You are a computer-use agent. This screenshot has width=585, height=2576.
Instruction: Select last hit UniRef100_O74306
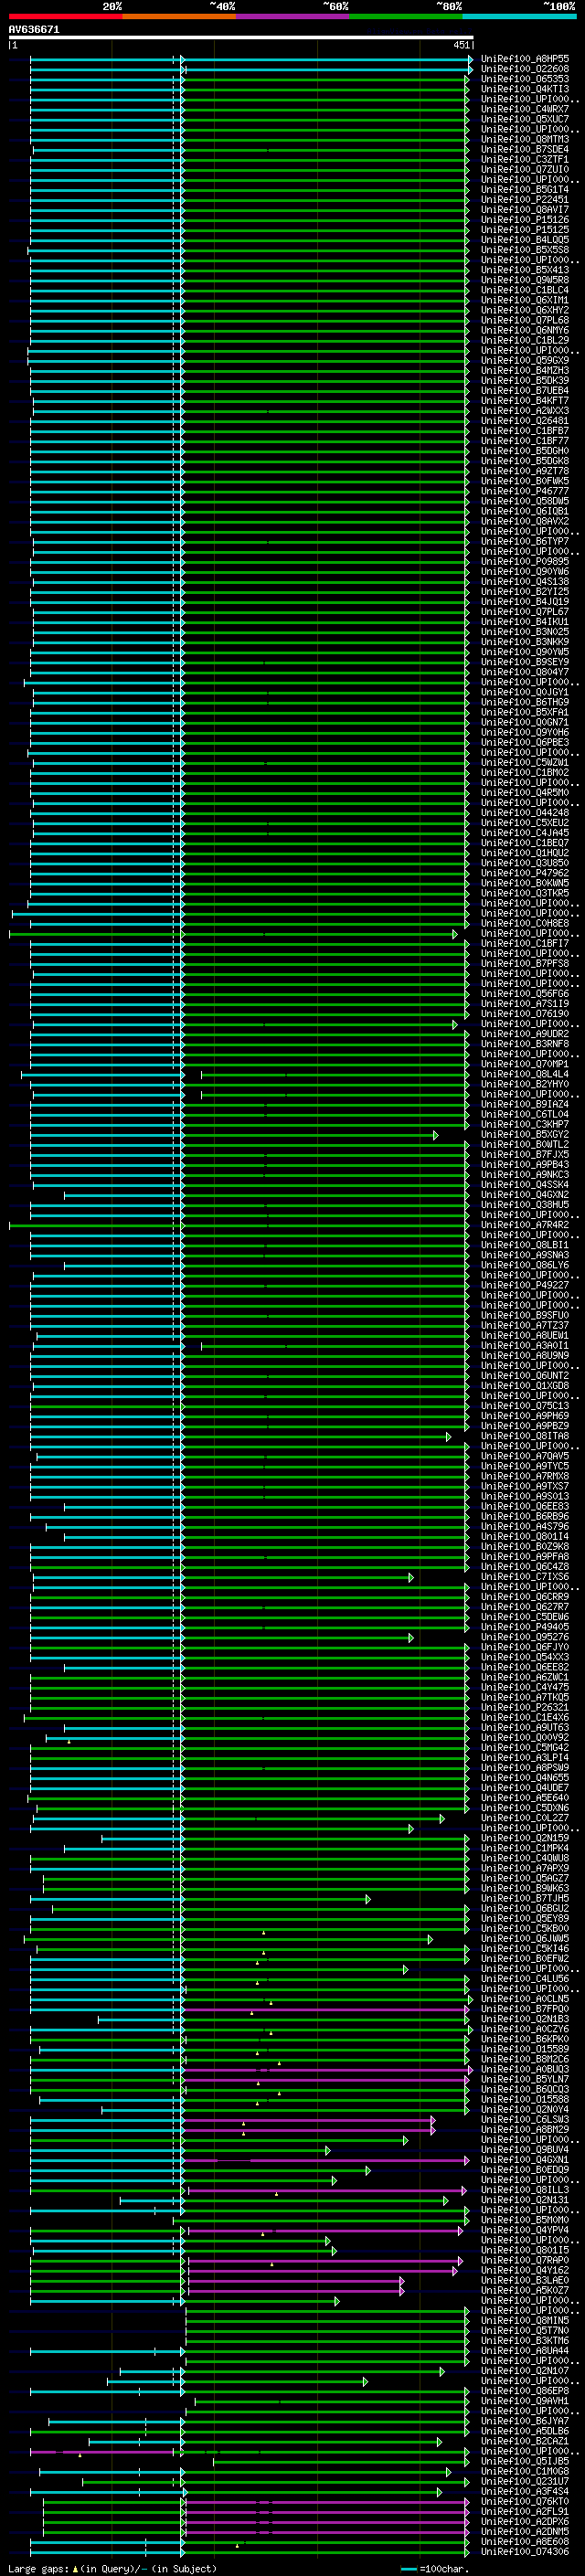[x=525, y=2551]
